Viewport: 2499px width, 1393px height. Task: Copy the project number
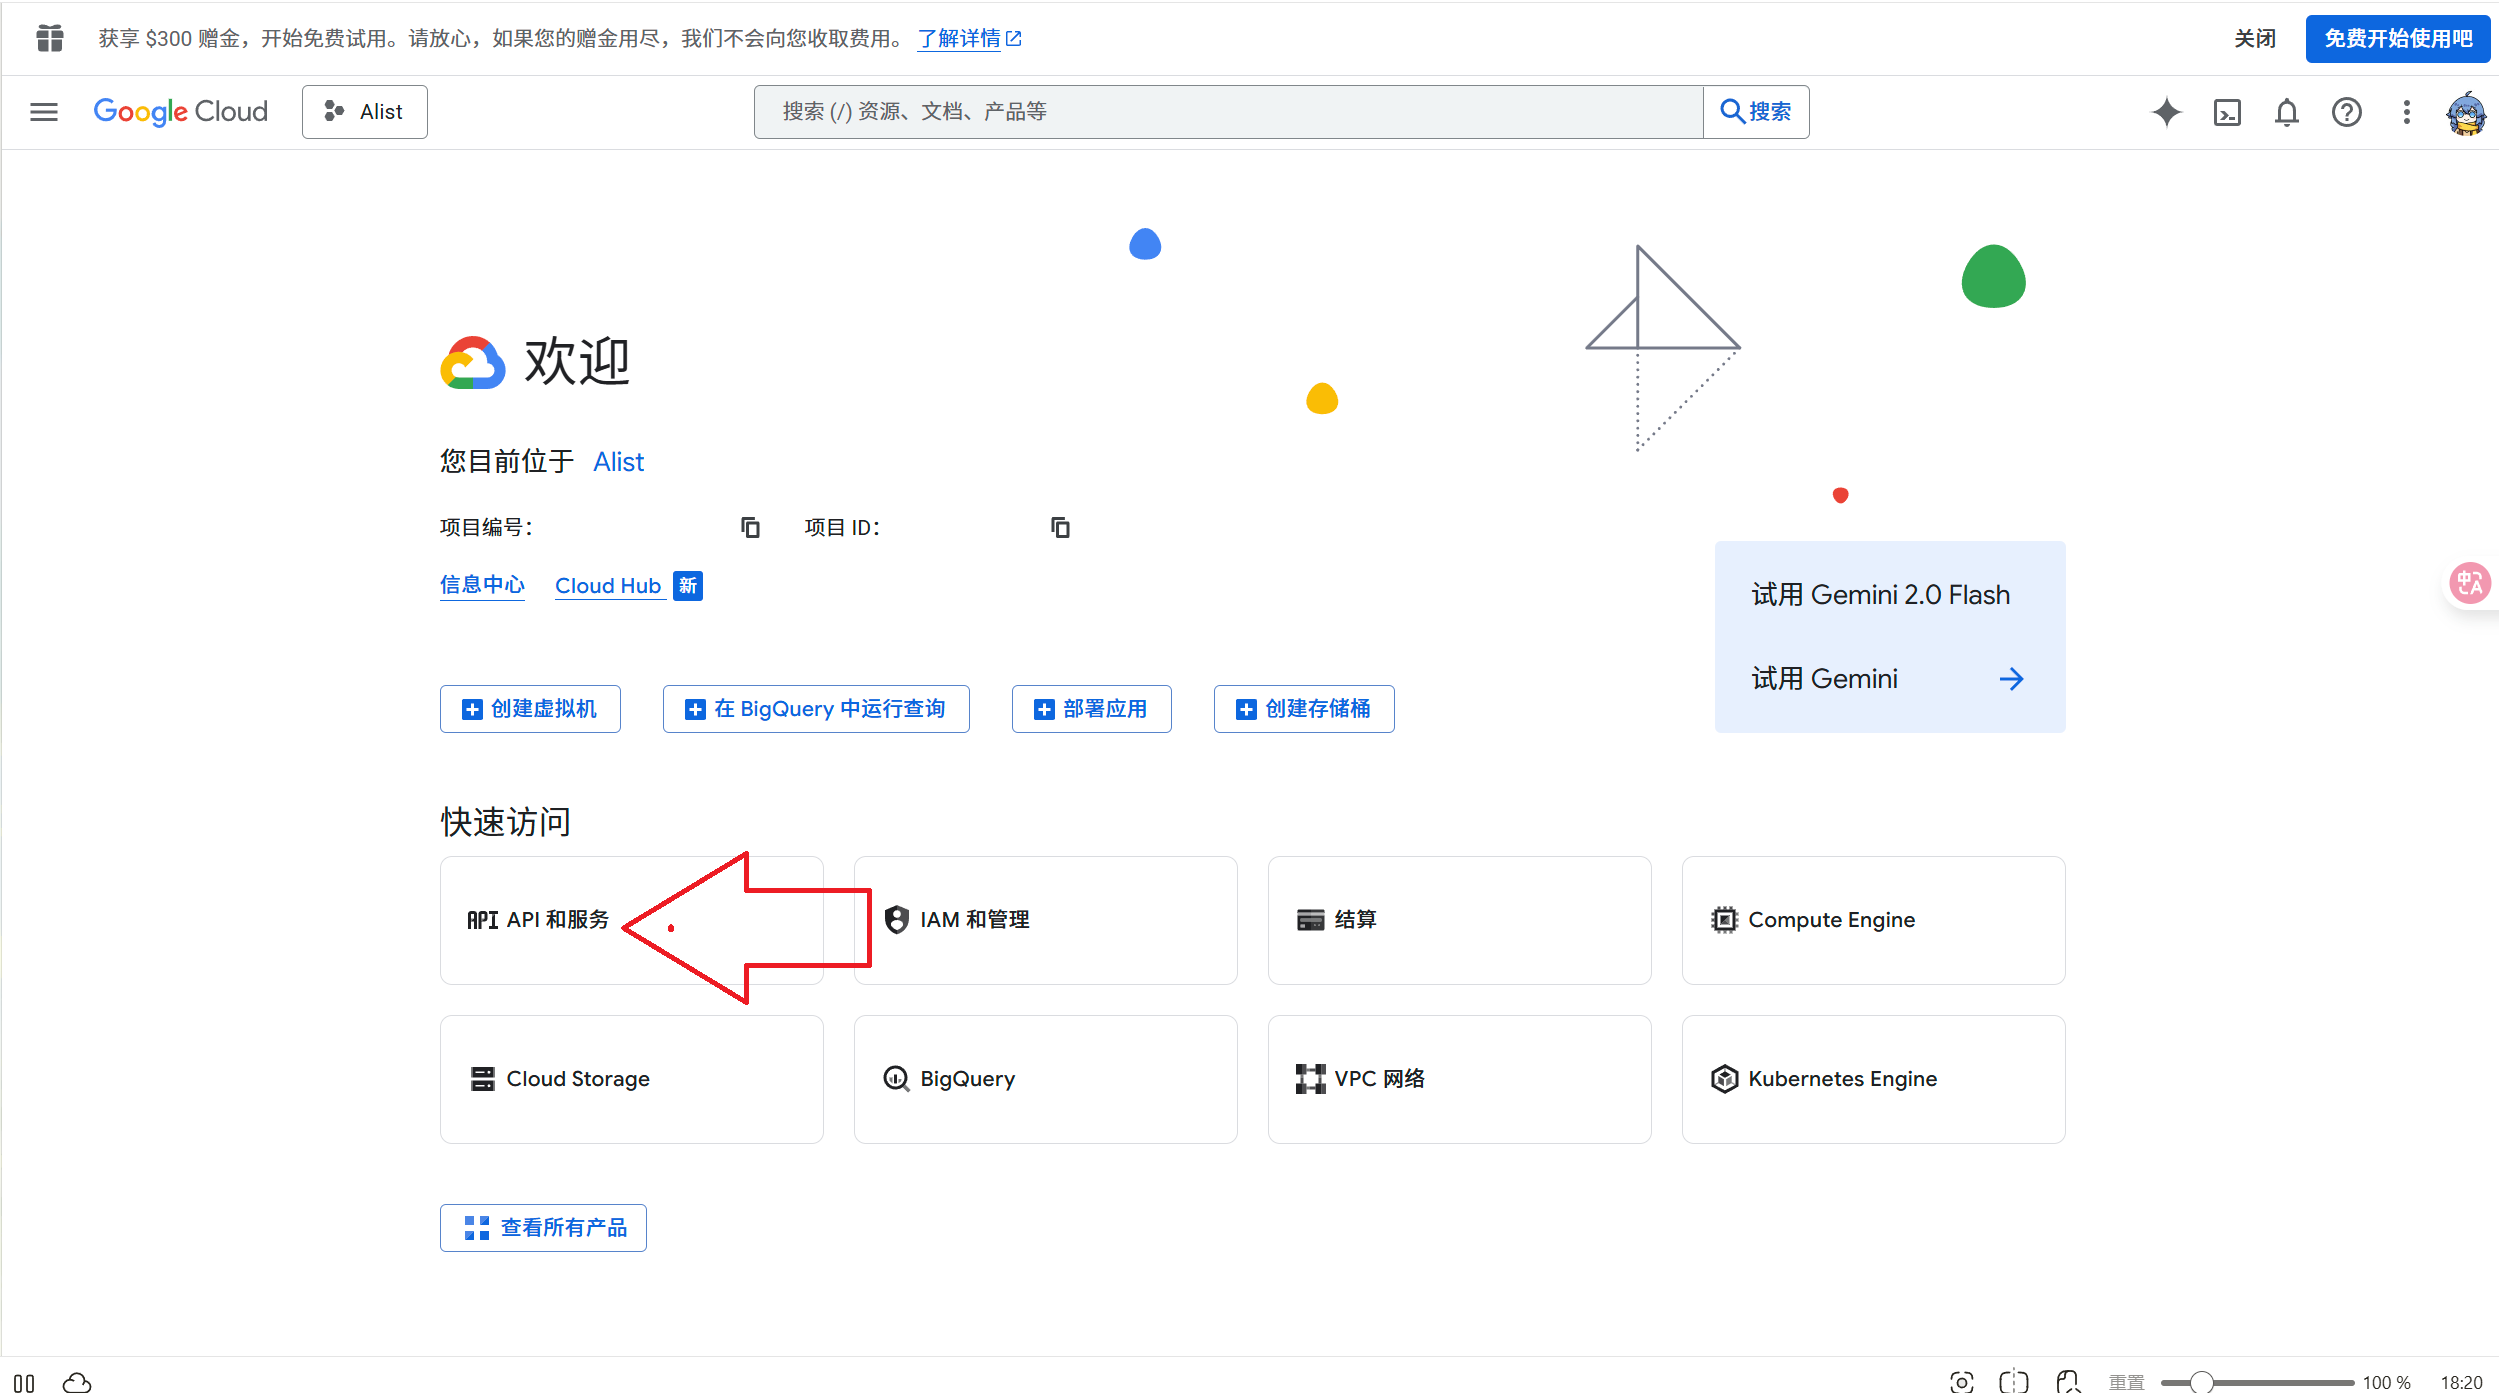(x=750, y=527)
